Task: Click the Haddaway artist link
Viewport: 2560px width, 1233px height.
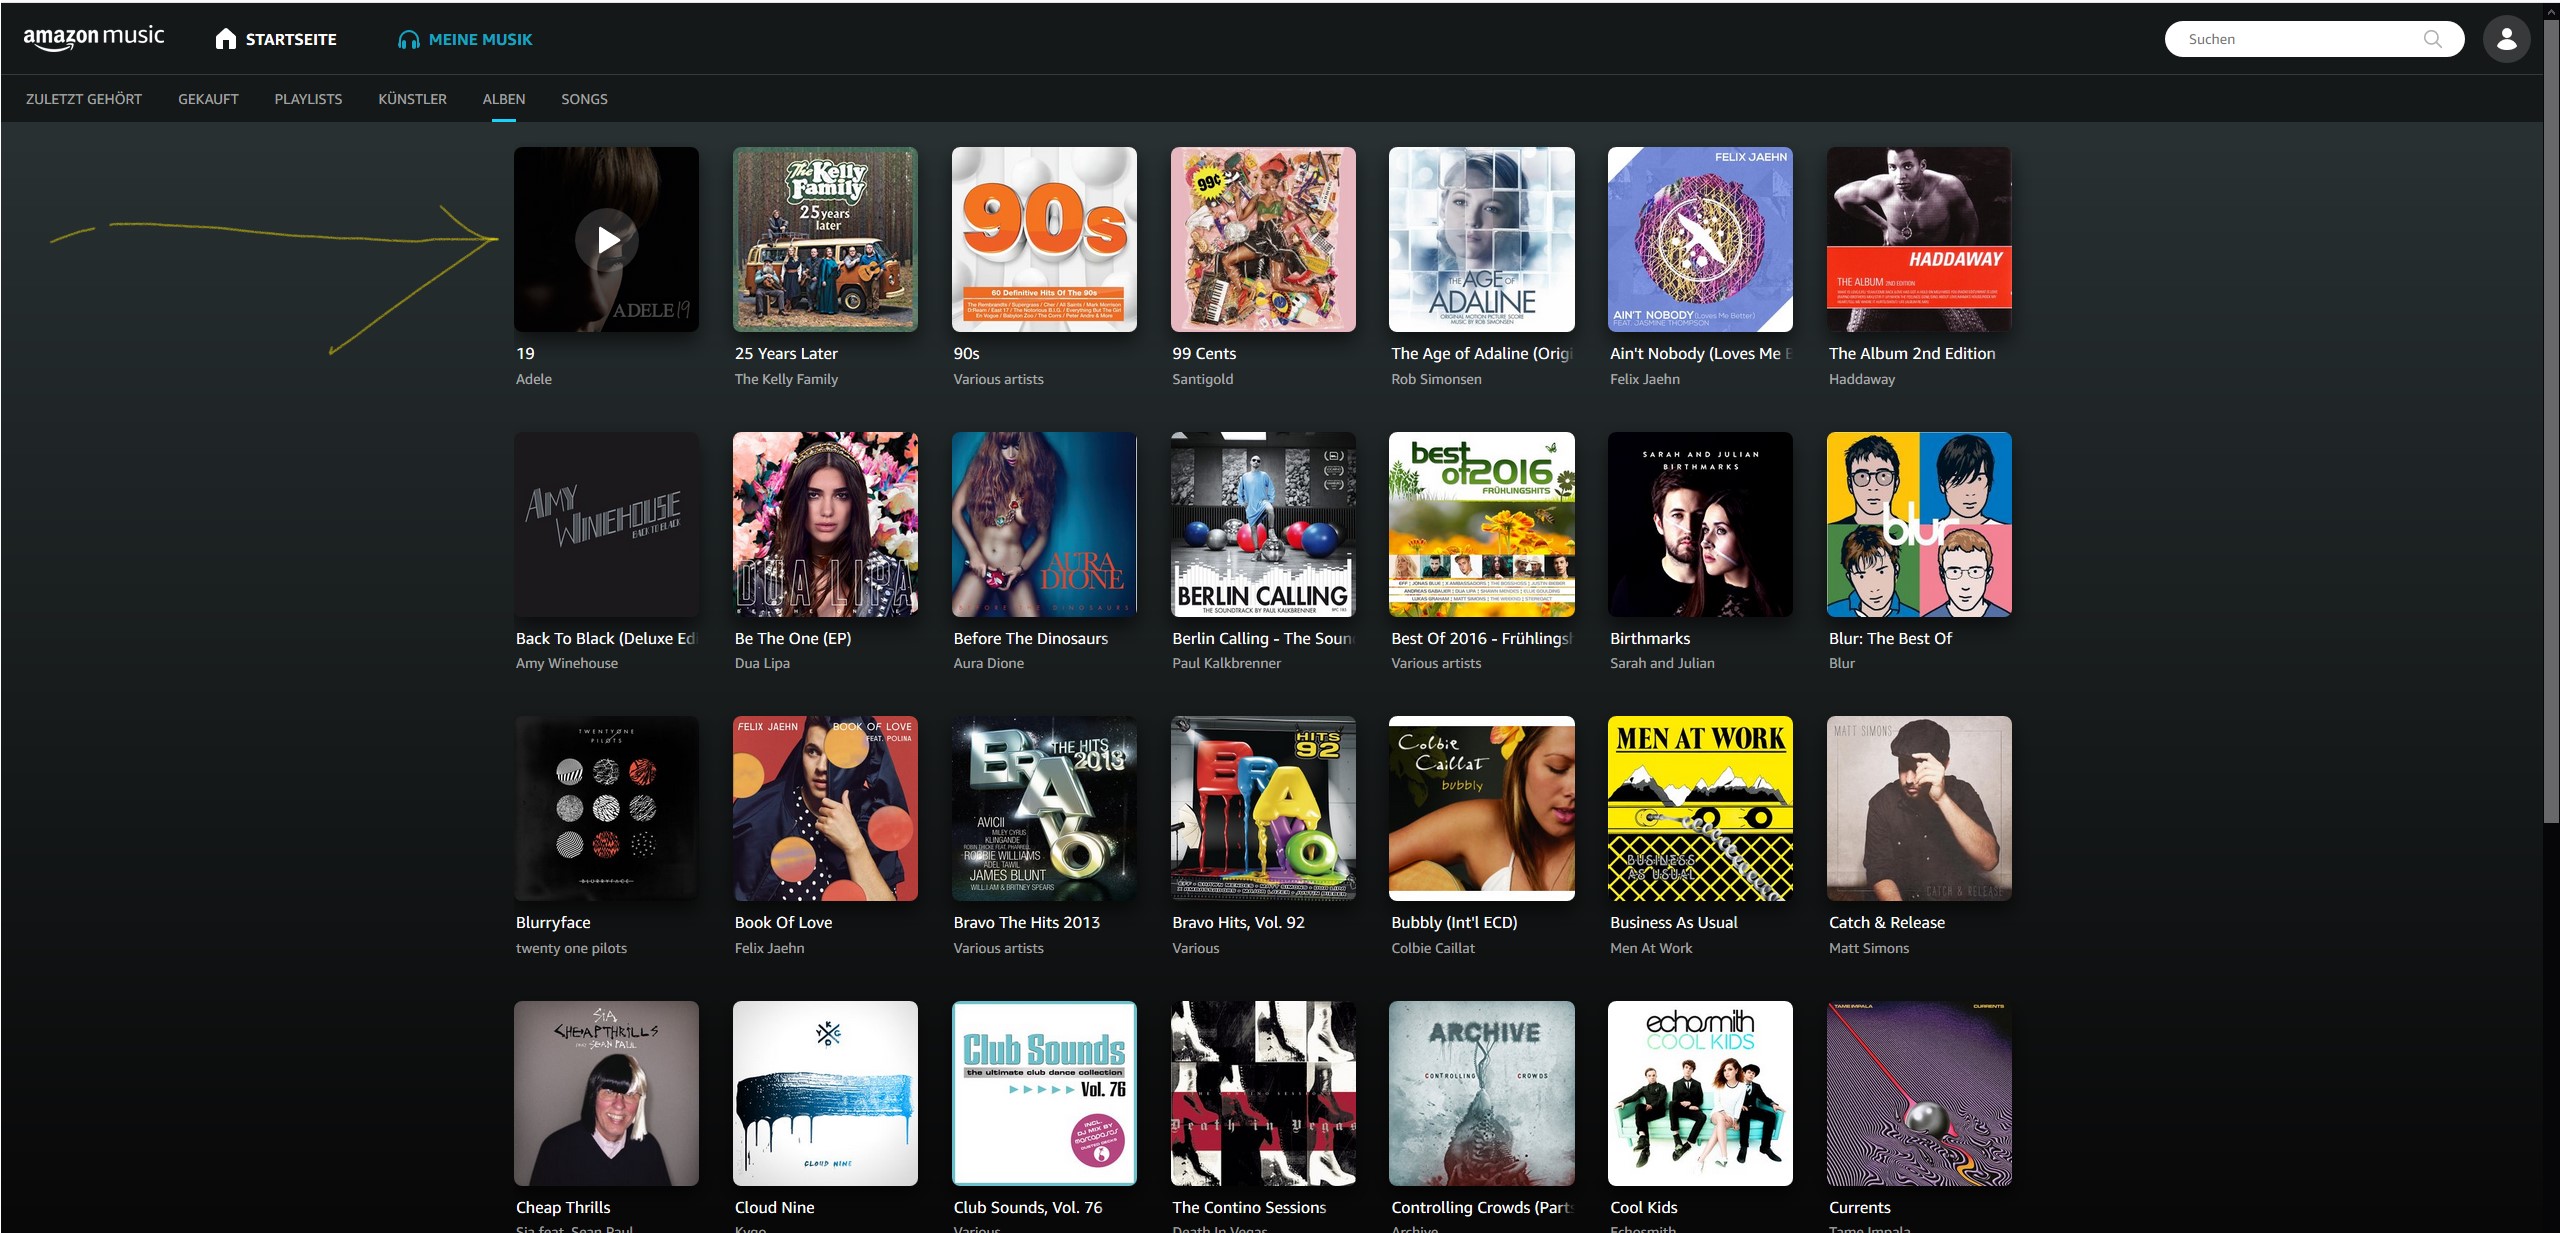Action: pyautogui.click(x=1861, y=379)
